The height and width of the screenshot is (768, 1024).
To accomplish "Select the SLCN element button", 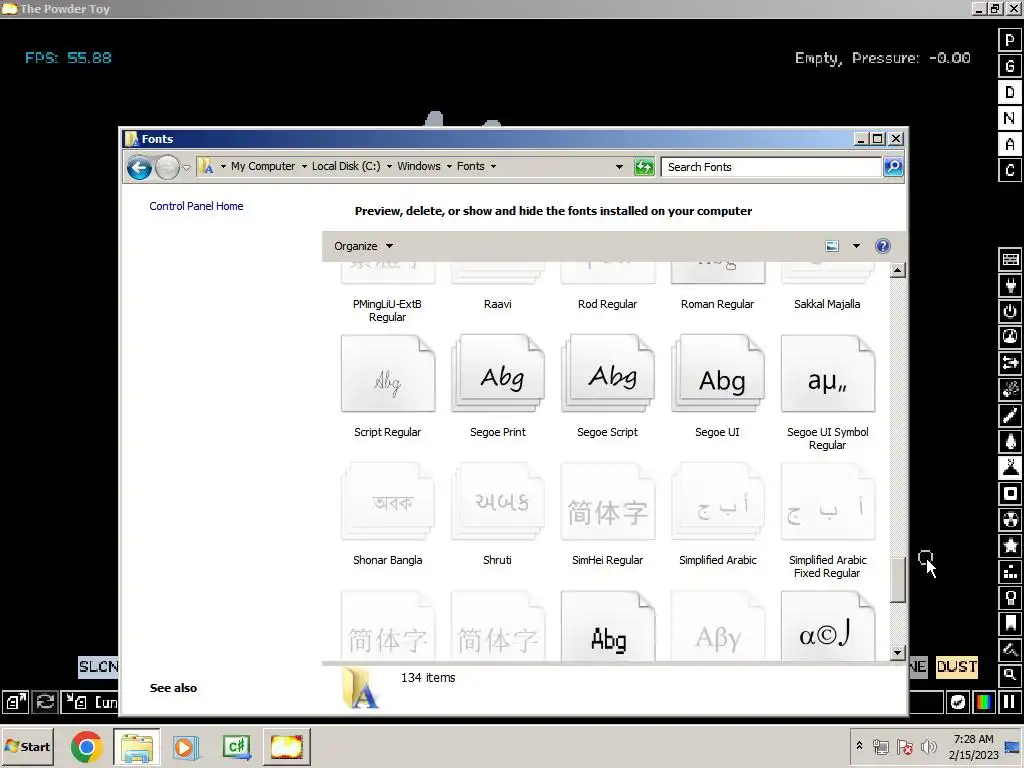I will [x=99, y=667].
